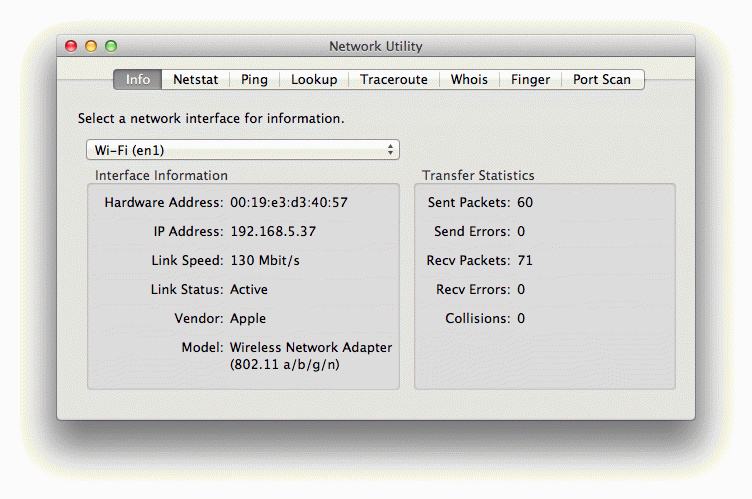Click the Recv Packets count of 71
752x499 pixels.
tap(525, 260)
